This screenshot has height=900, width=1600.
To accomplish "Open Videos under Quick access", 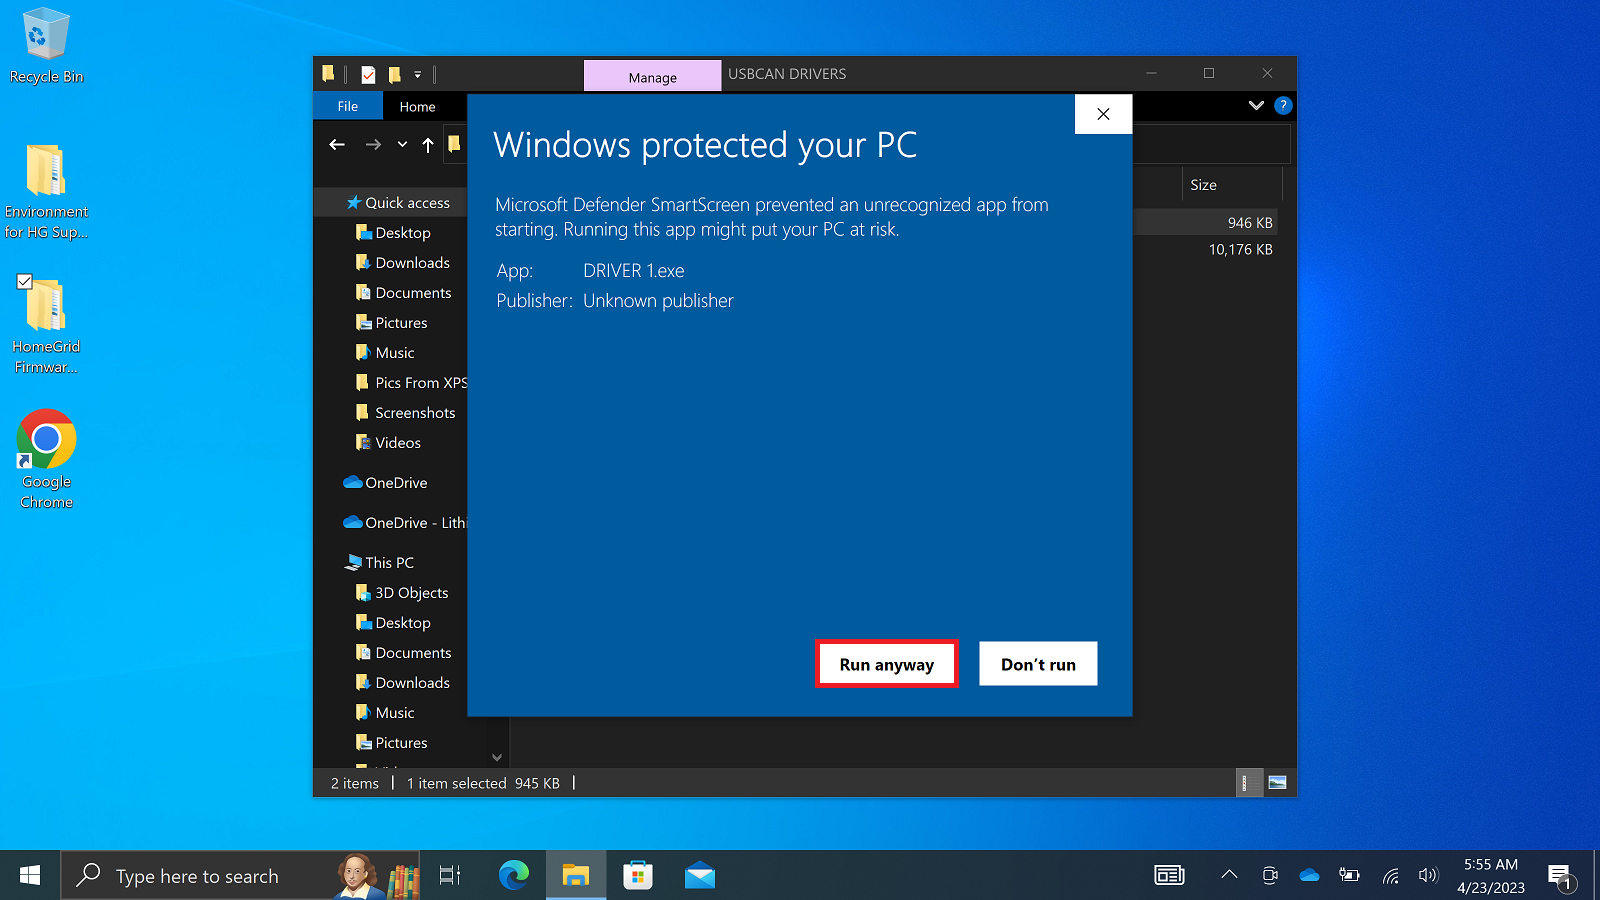I will point(388,442).
